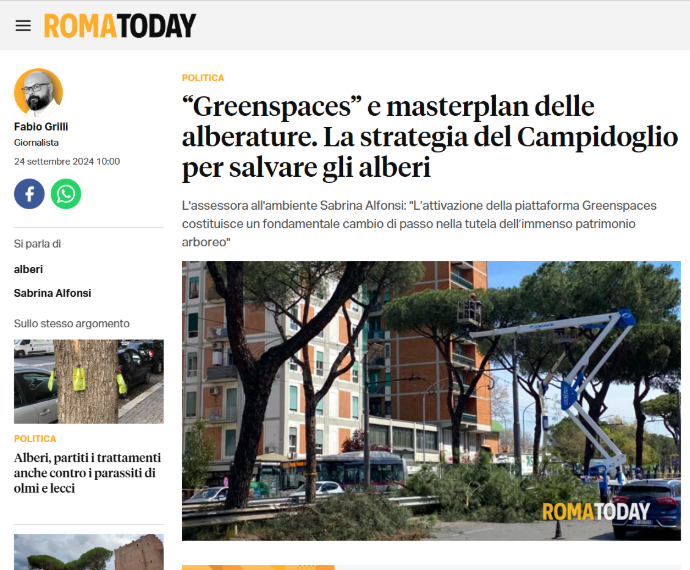The height and width of the screenshot is (570, 690).
Task: Click the ROMATODAY logo in the header
Action: click(120, 26)
